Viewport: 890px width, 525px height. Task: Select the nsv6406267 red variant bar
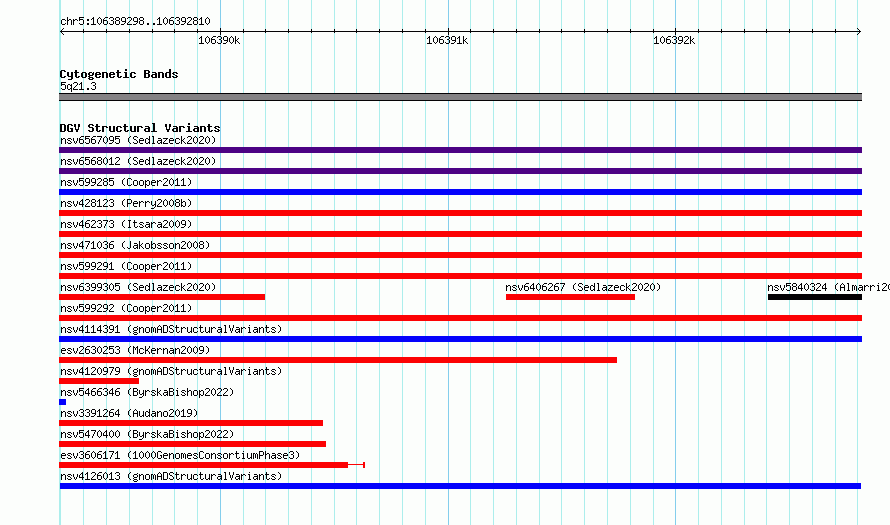tap(570, 297)
